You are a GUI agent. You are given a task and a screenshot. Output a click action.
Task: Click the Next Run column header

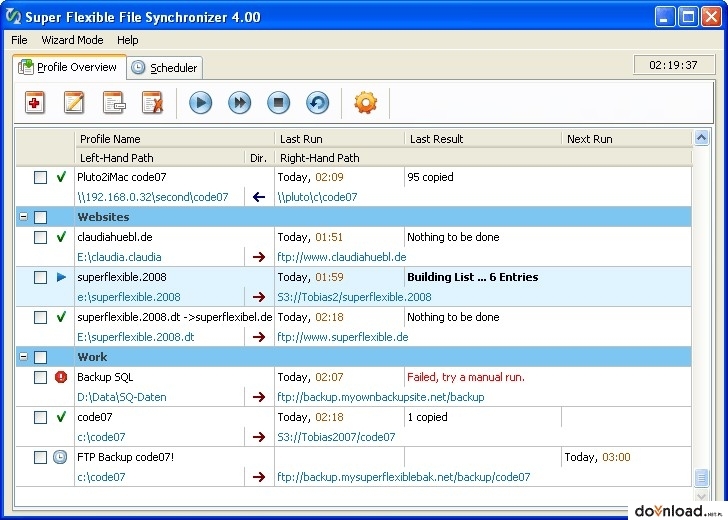(x=627, y=139)
